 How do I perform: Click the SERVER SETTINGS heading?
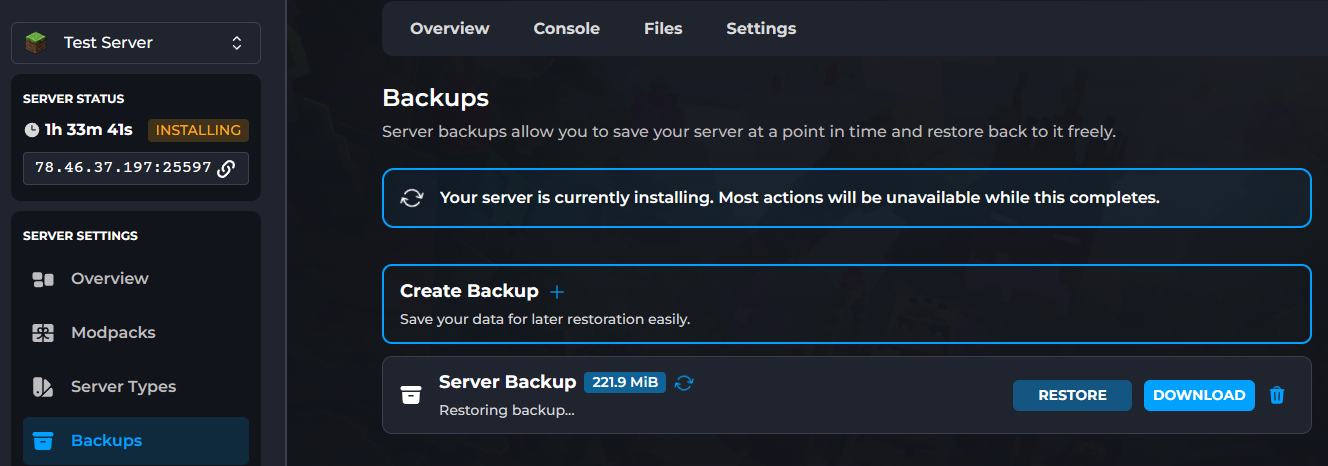coord(80,236)
